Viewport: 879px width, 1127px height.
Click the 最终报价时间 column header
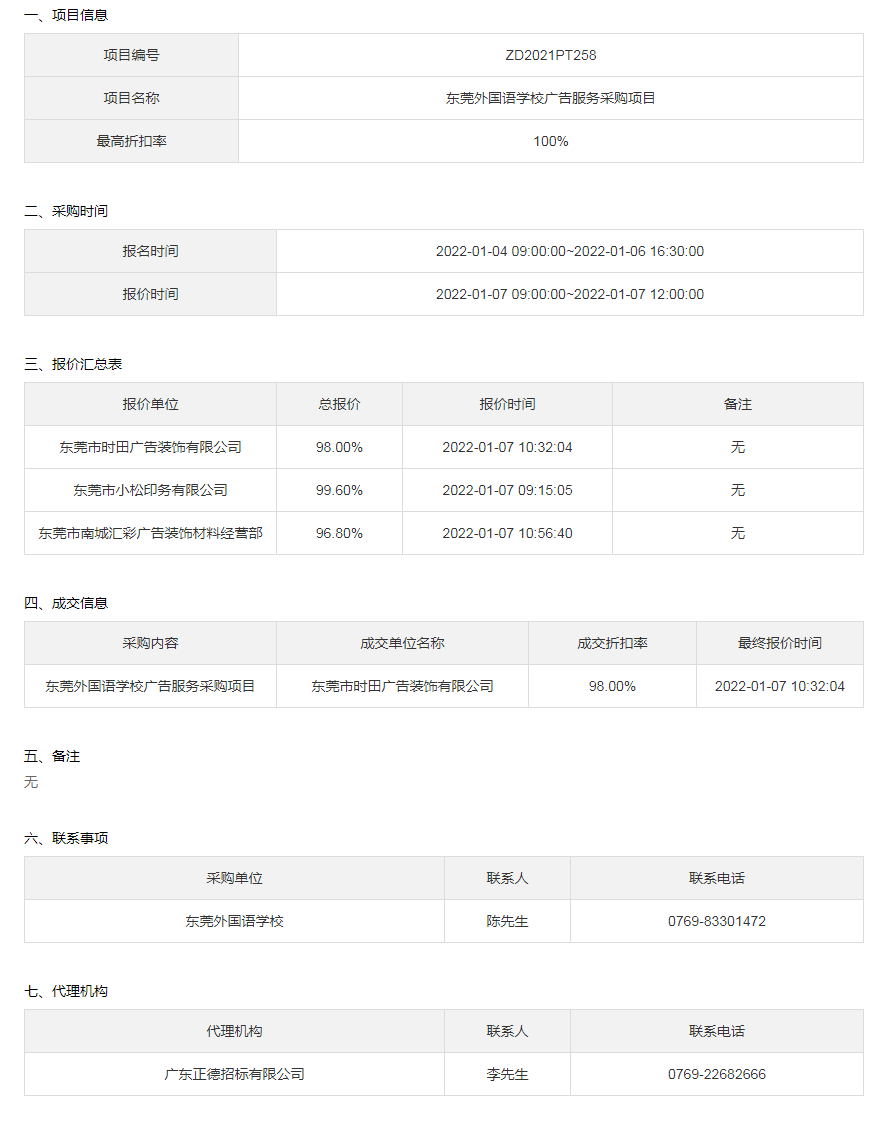(780, 643)
